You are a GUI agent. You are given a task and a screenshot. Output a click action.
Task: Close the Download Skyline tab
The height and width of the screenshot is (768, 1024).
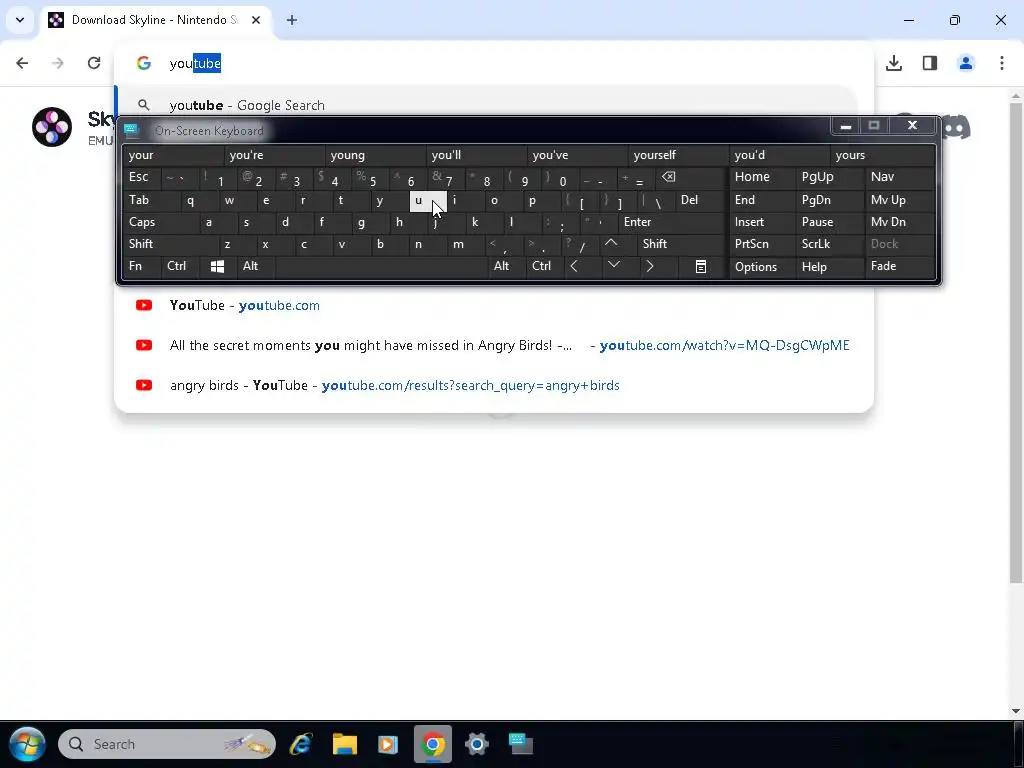coord(256,20)
